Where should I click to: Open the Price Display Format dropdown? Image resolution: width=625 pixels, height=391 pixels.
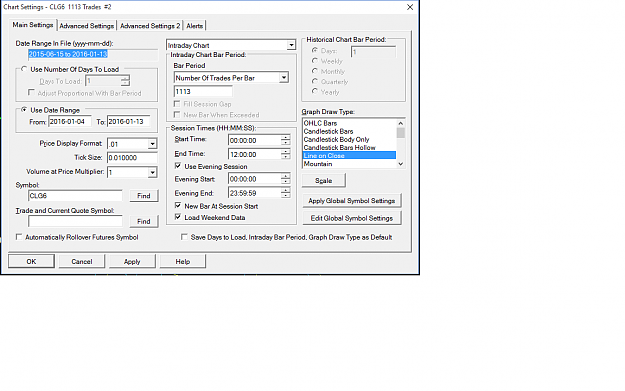[152, 144]
